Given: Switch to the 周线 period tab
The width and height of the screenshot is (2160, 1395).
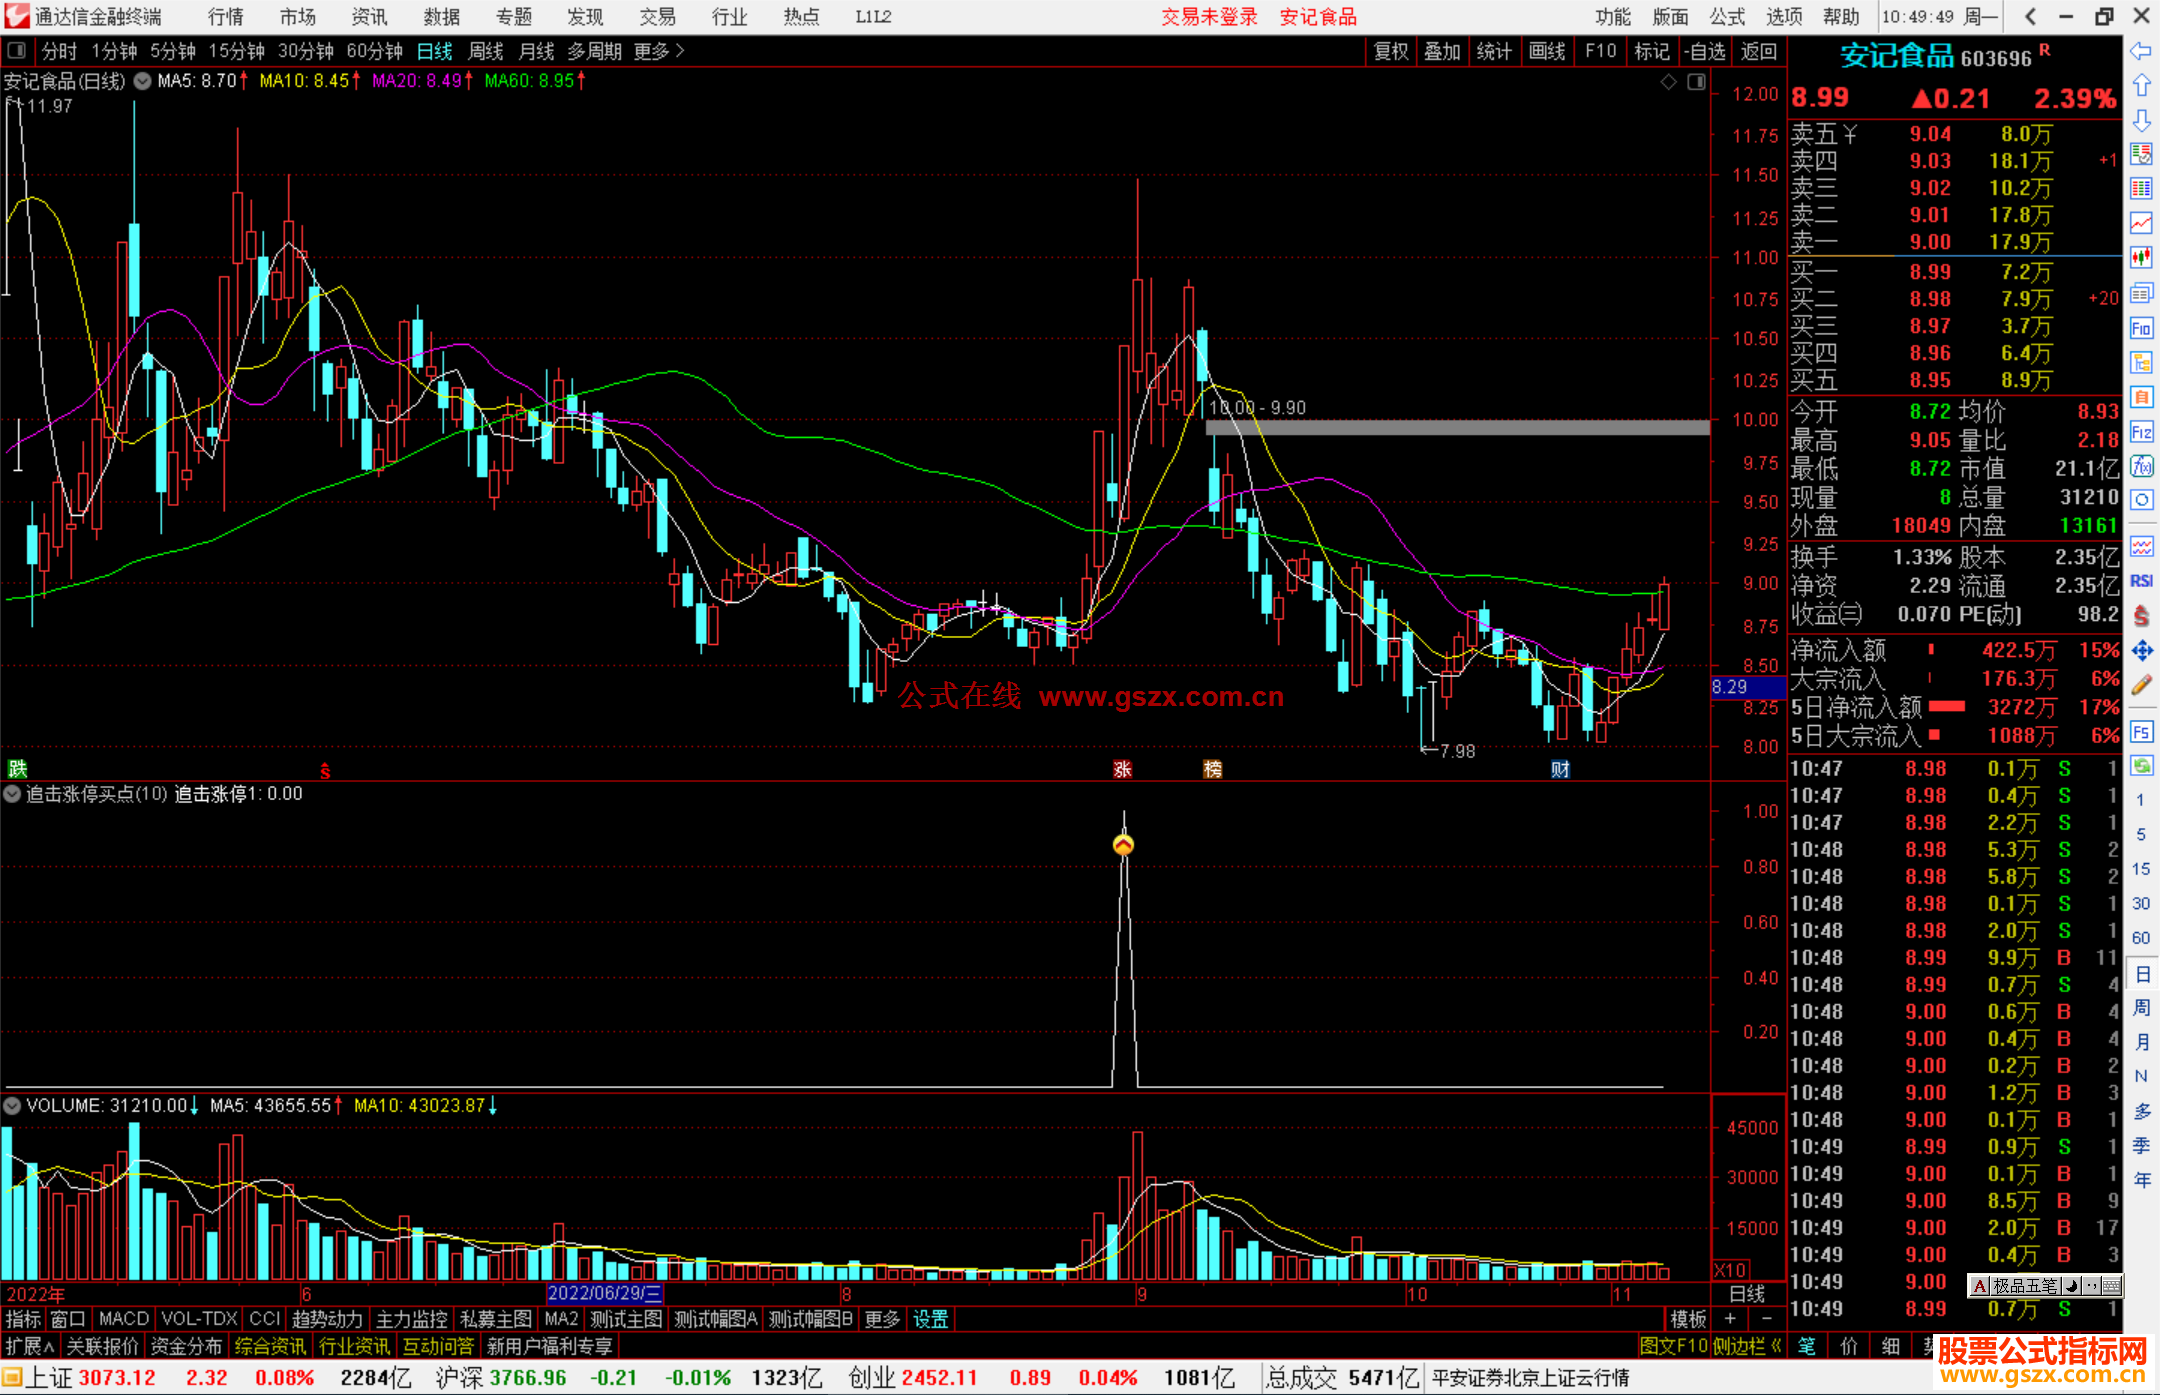Looking at the screenshot, I should coord(486,51).
